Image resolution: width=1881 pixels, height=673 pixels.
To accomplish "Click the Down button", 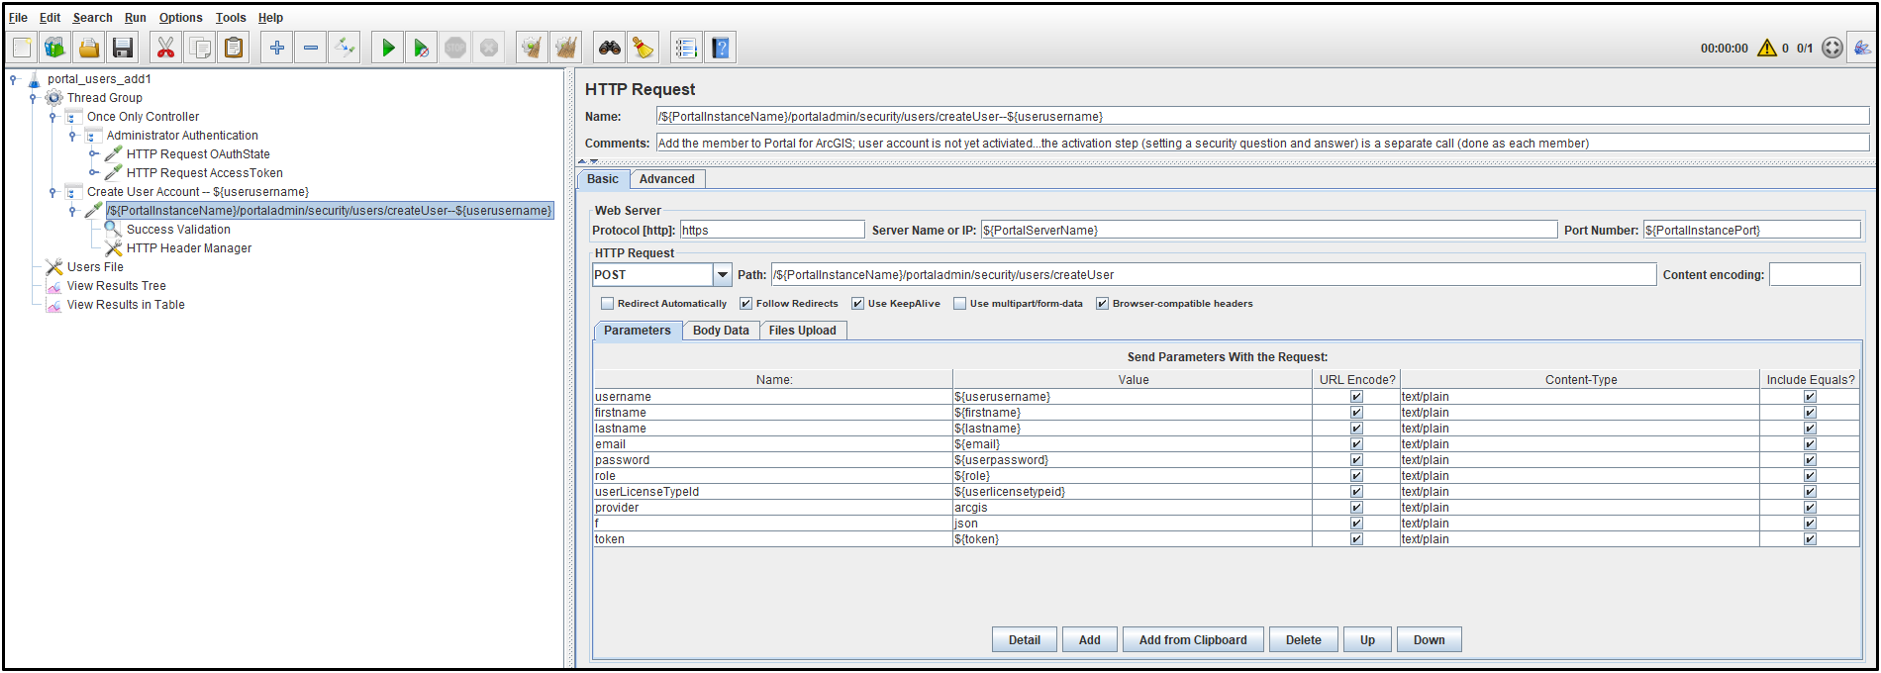I will click(1429, 640).
